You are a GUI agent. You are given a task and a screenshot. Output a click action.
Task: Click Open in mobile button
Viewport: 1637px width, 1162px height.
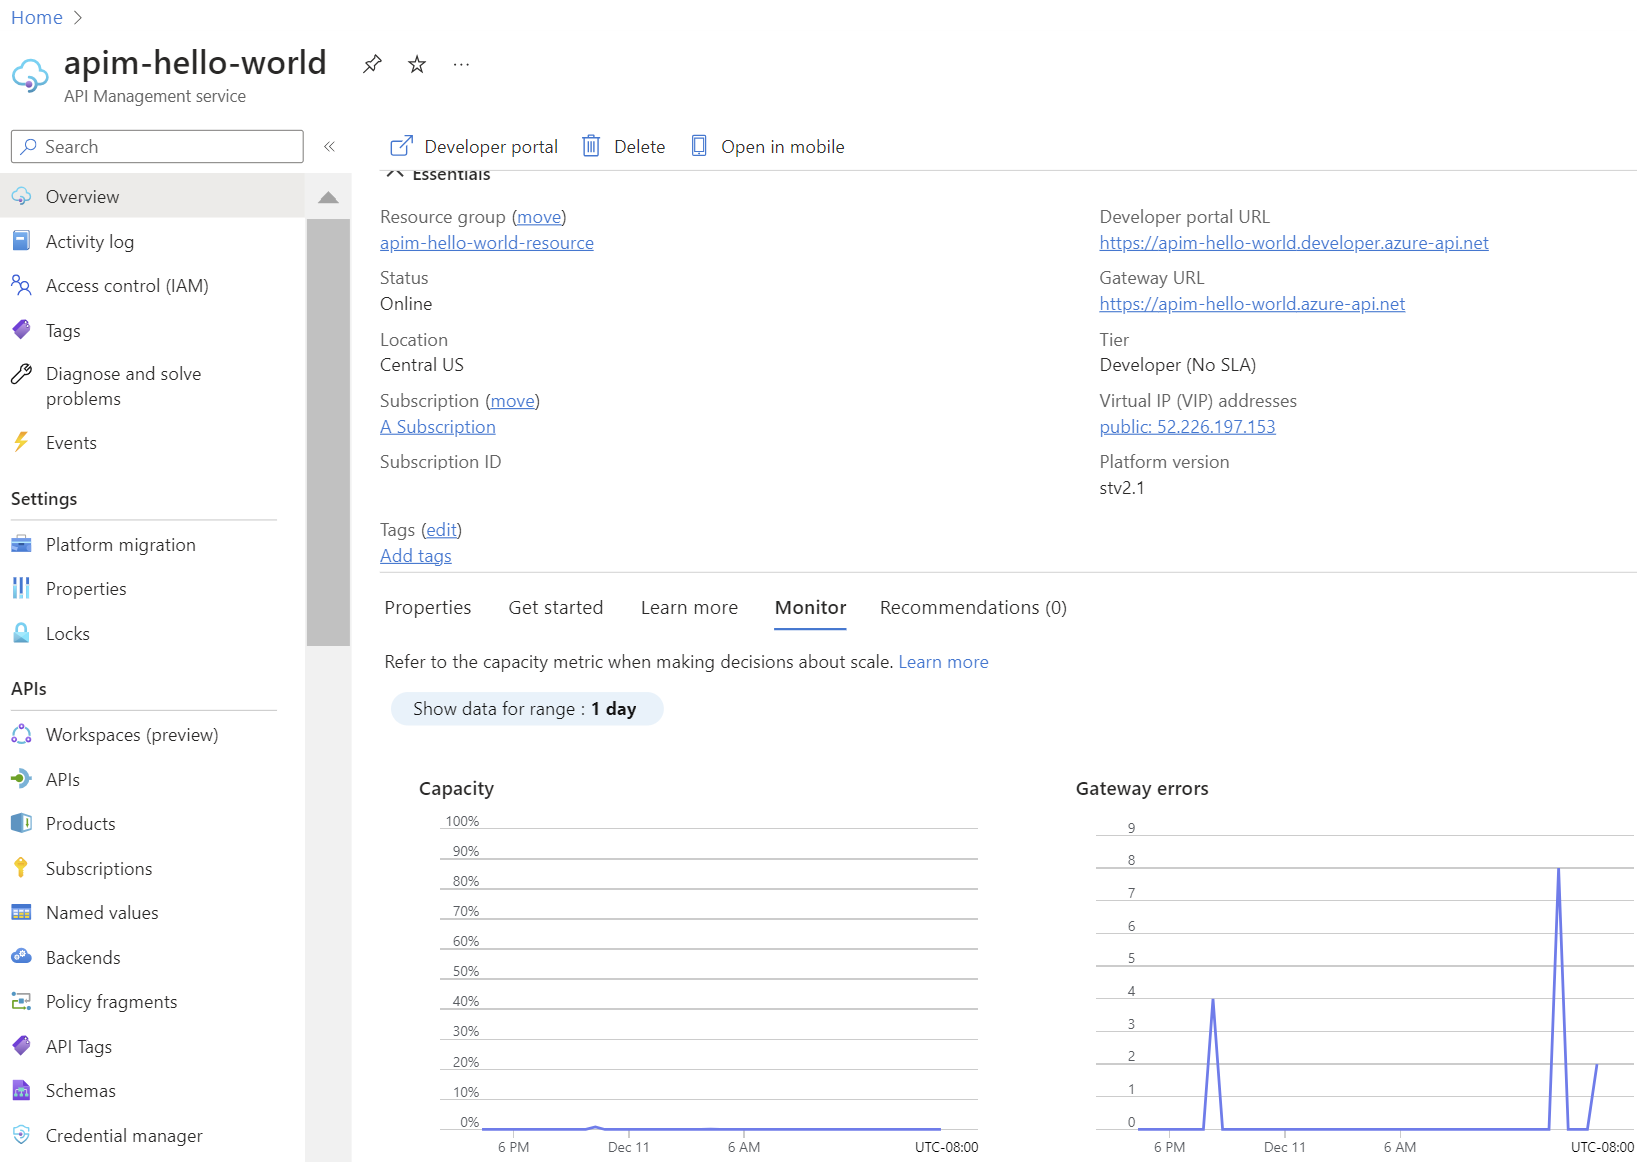coord(768,146)
